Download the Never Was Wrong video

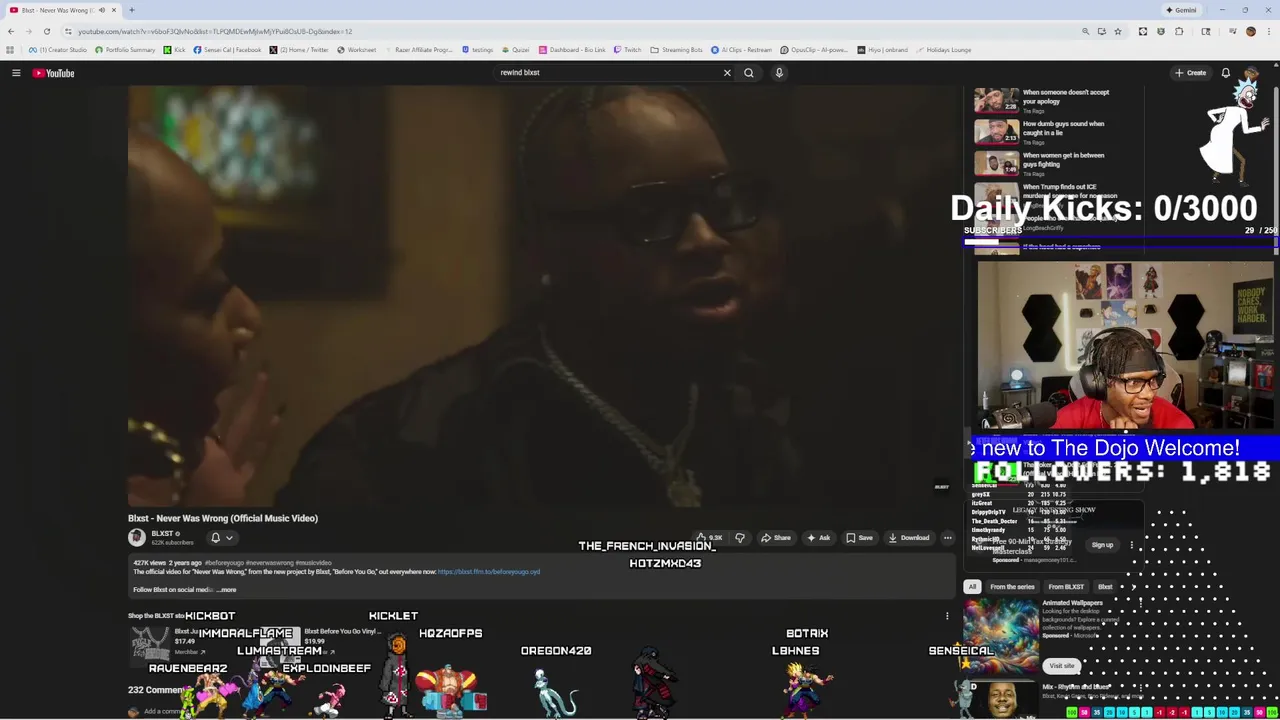(909, 538)
